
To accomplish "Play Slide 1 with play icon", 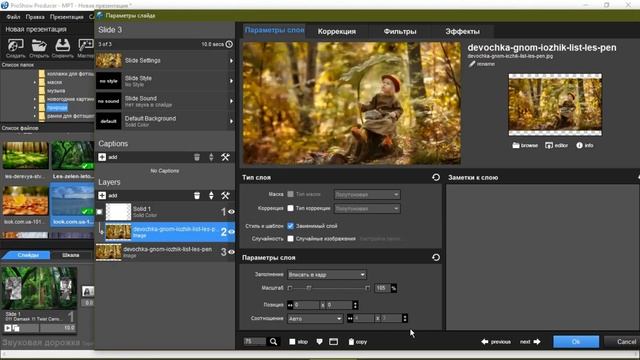I will pos(8,328).
